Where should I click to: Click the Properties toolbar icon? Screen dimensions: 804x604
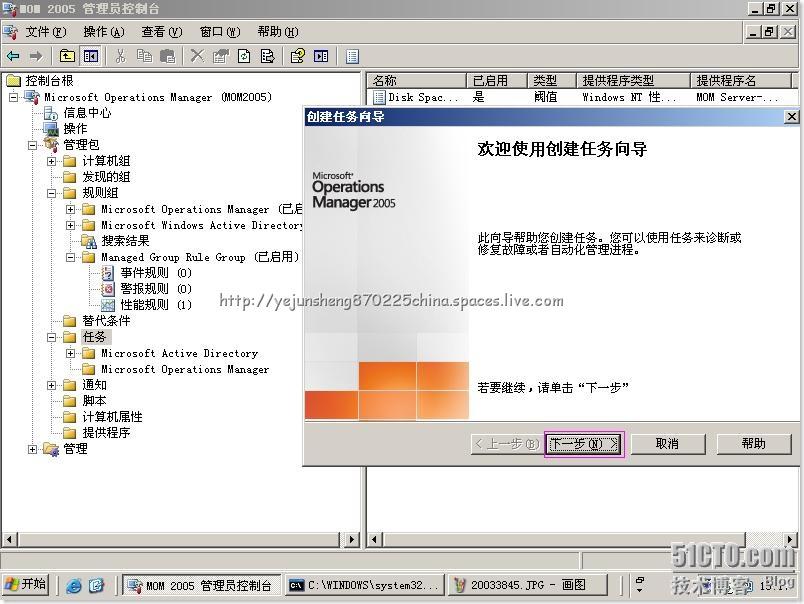click(x=221, y=56)
